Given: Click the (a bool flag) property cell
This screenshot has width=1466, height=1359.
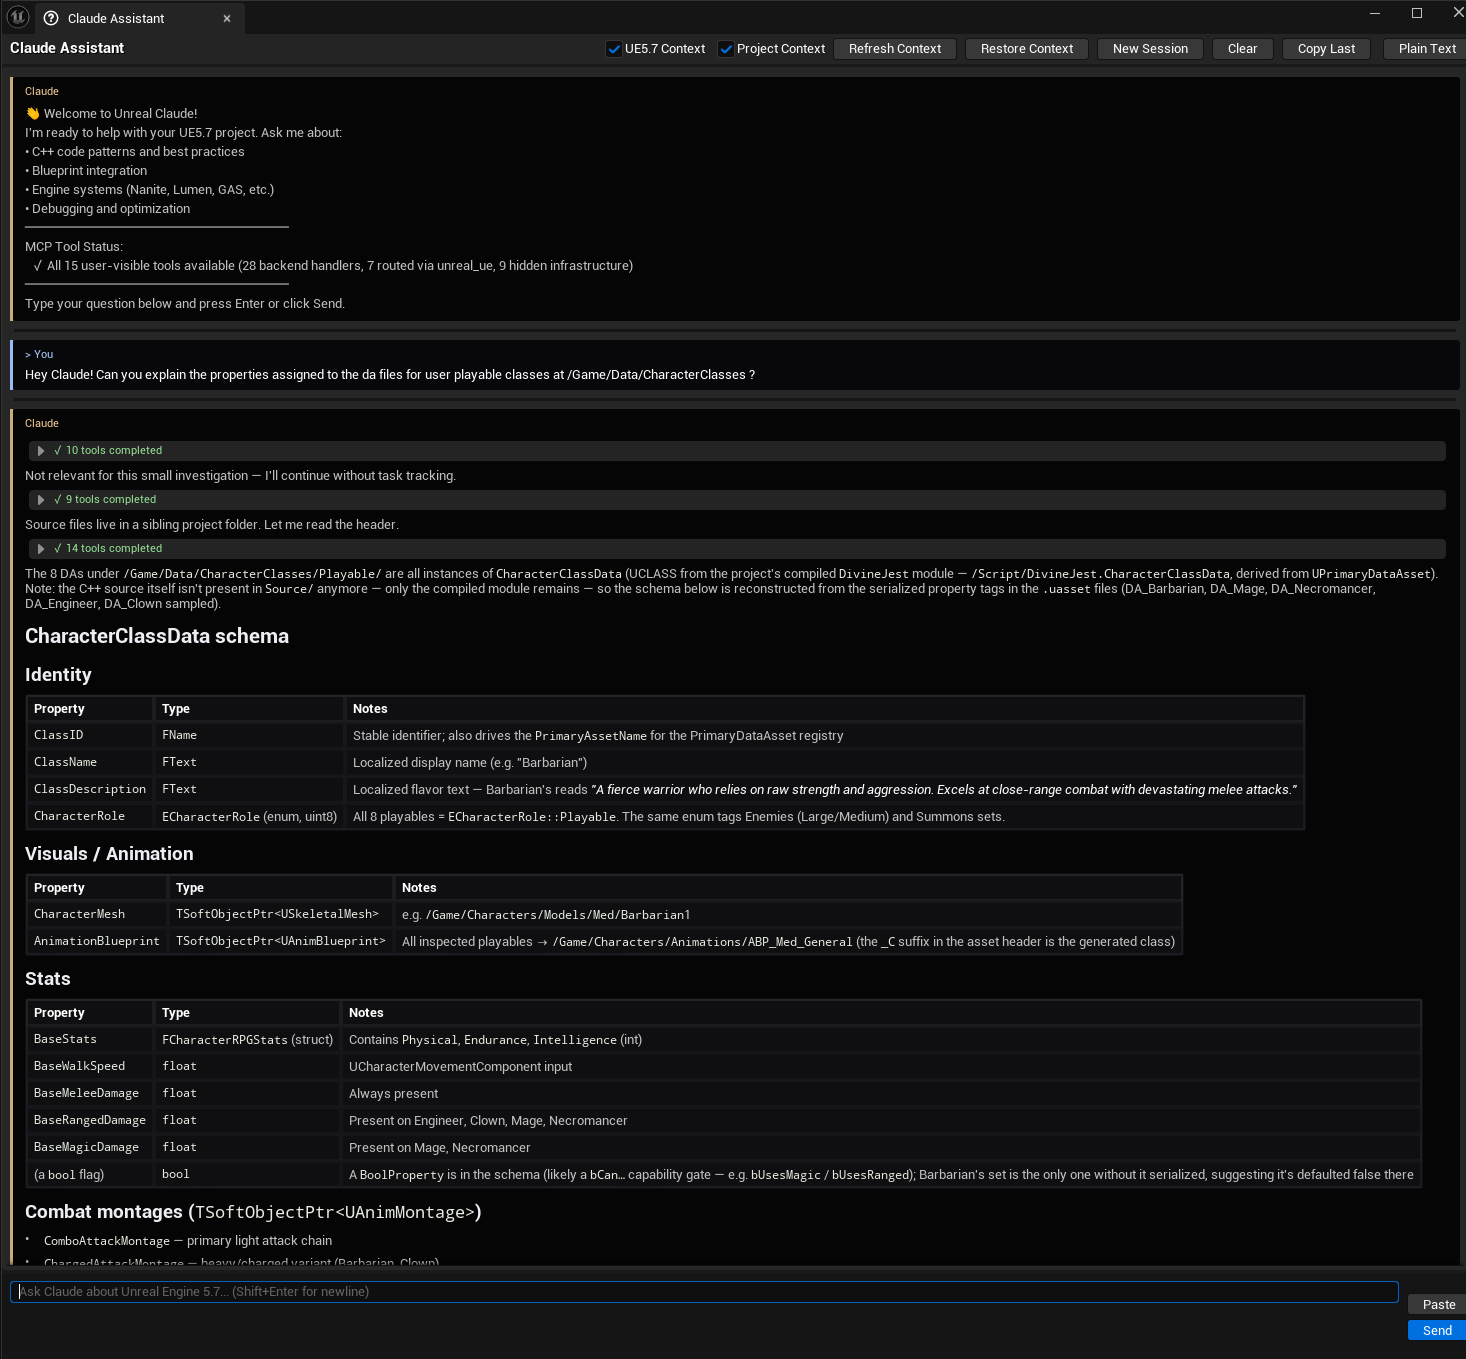Looking at the screenshot, I should [x=90, y=1175].
